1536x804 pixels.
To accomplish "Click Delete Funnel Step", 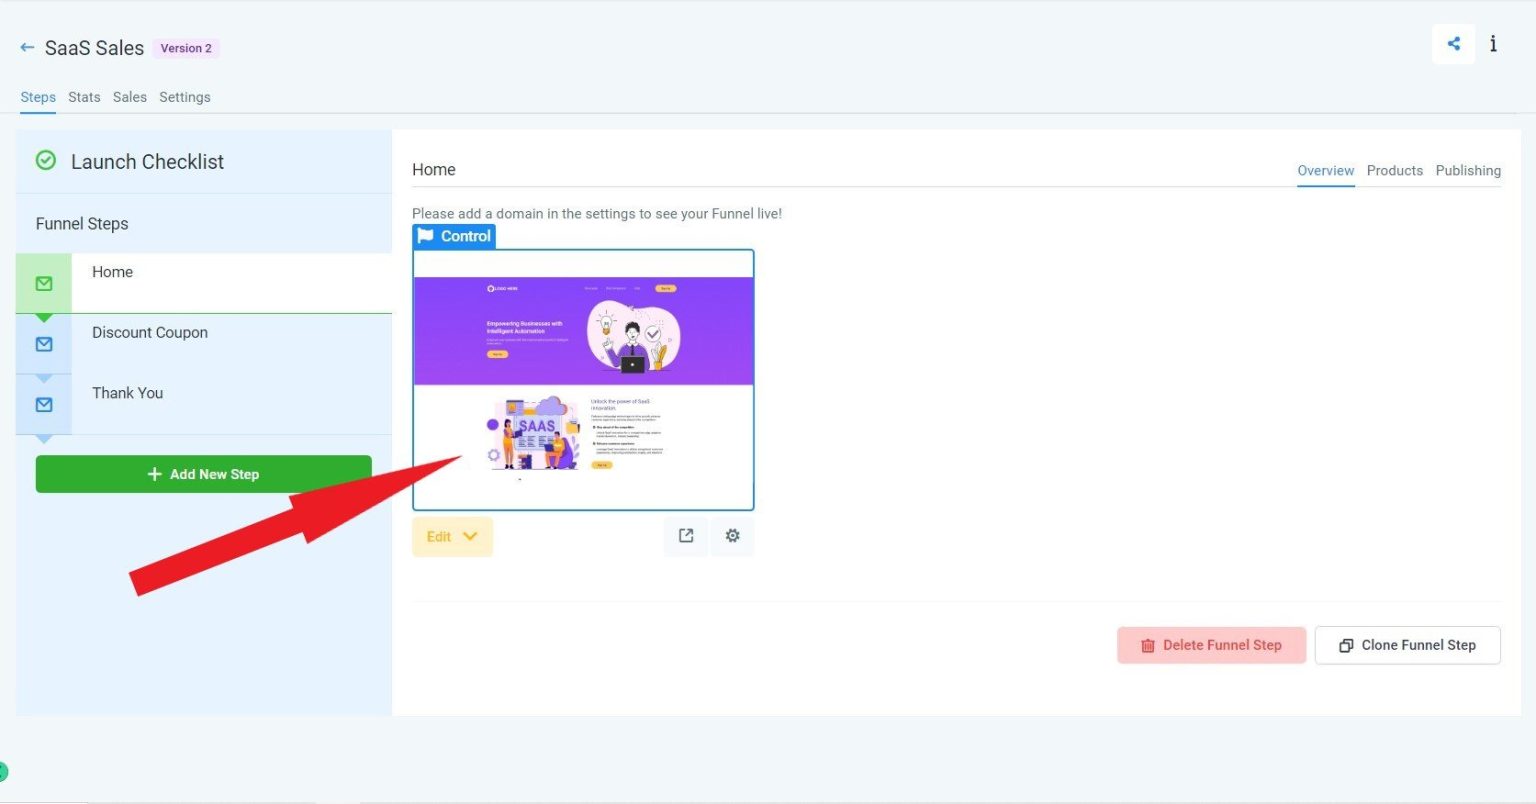I will 1211,645.
